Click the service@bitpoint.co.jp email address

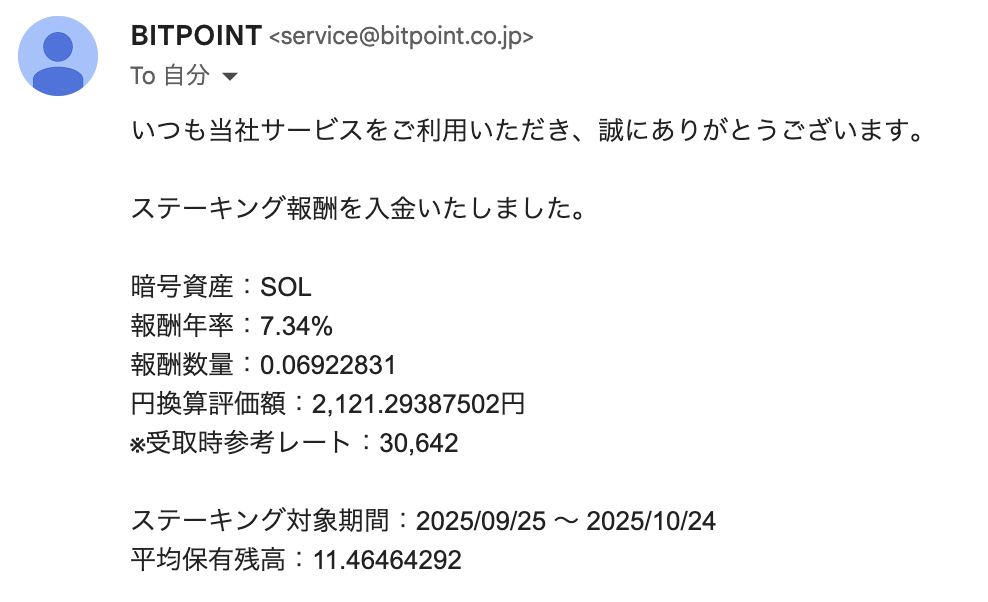point(401,37)
